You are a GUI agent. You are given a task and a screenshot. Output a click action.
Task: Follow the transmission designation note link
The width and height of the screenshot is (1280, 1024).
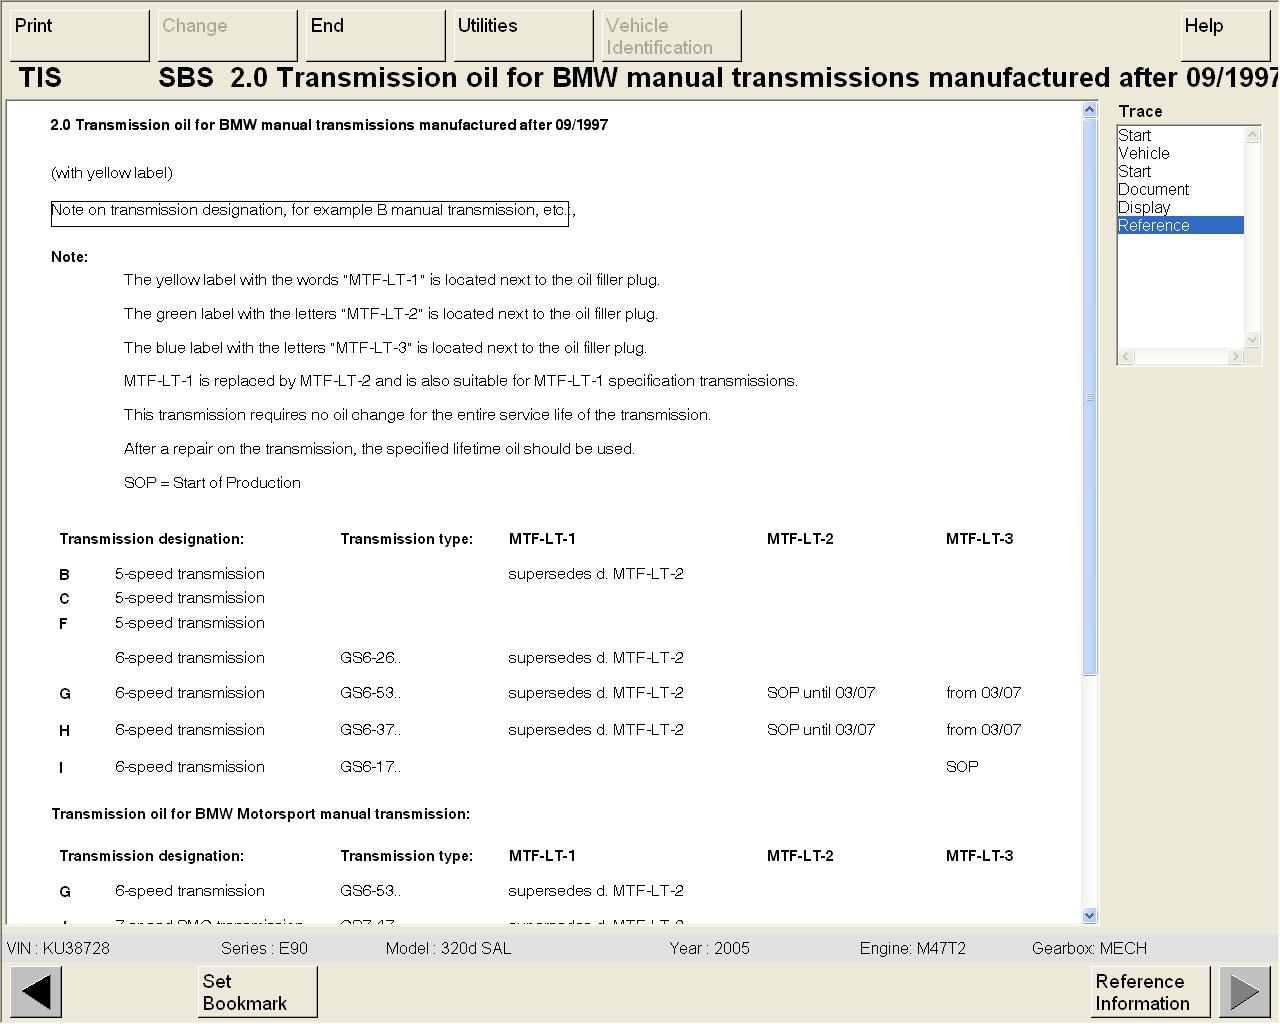(x=309, y=211)
